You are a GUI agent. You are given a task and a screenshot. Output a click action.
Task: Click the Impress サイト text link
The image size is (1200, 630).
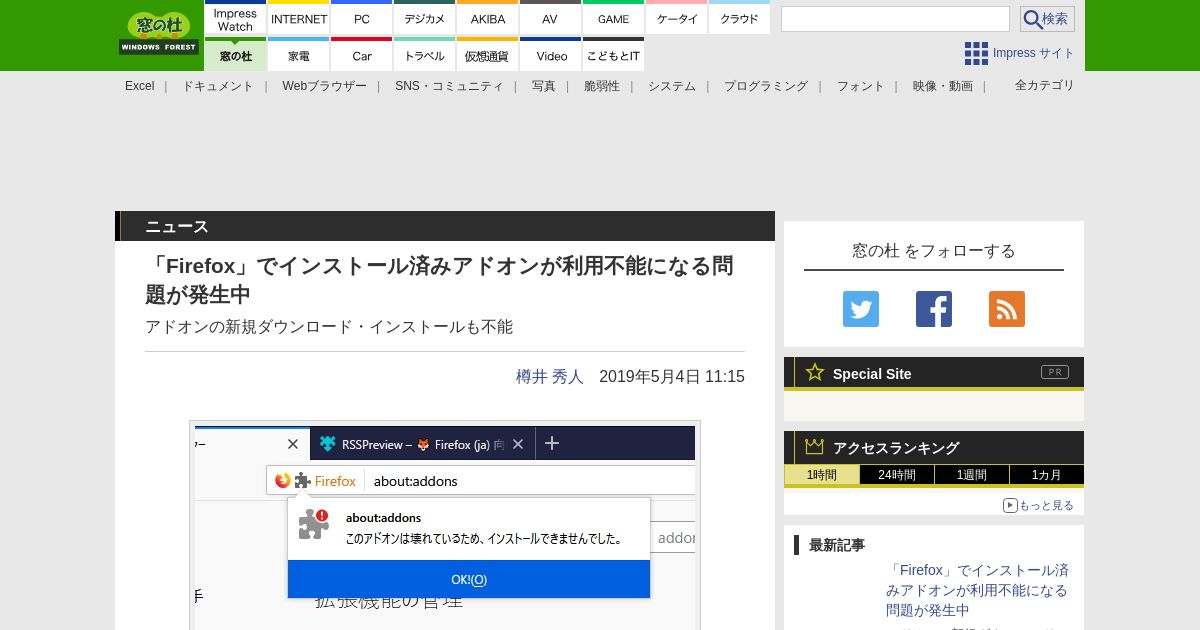(1034, 53)
